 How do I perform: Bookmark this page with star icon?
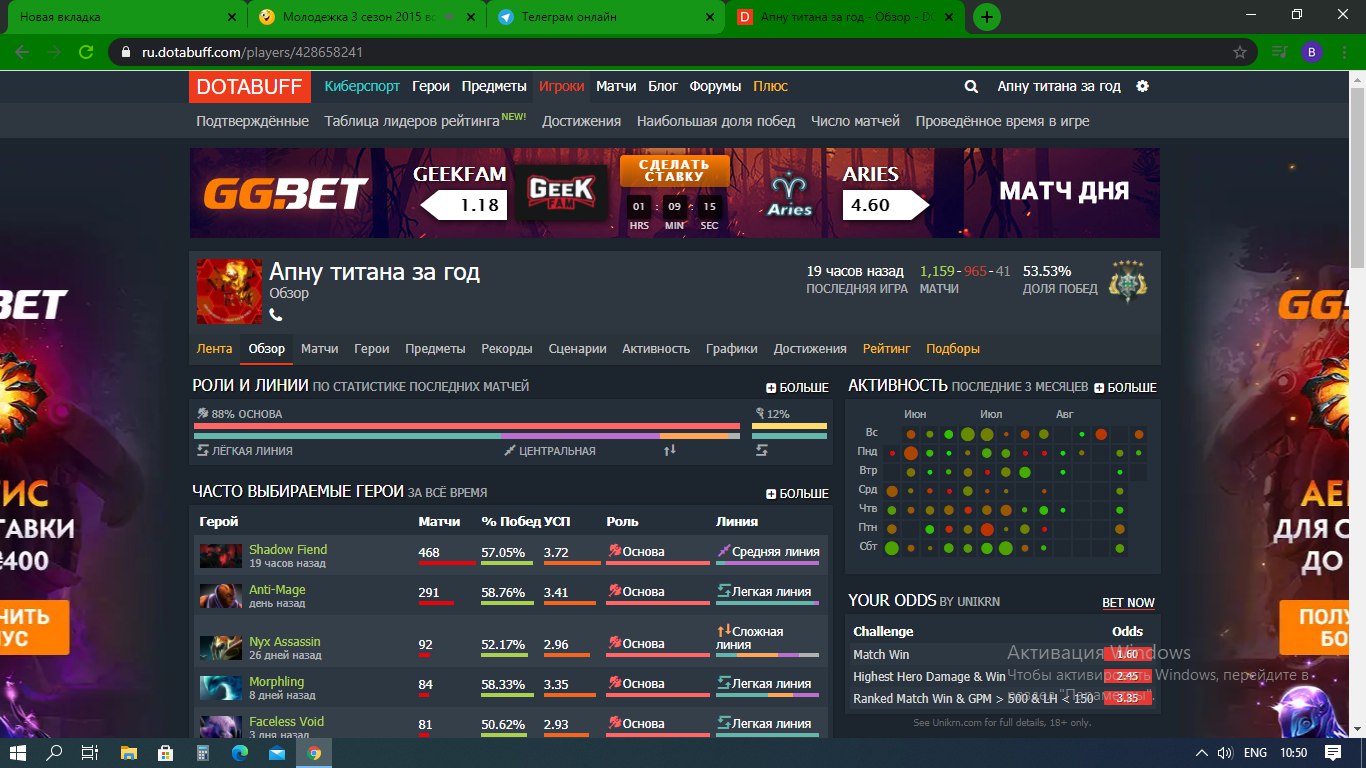(1240, 51)
